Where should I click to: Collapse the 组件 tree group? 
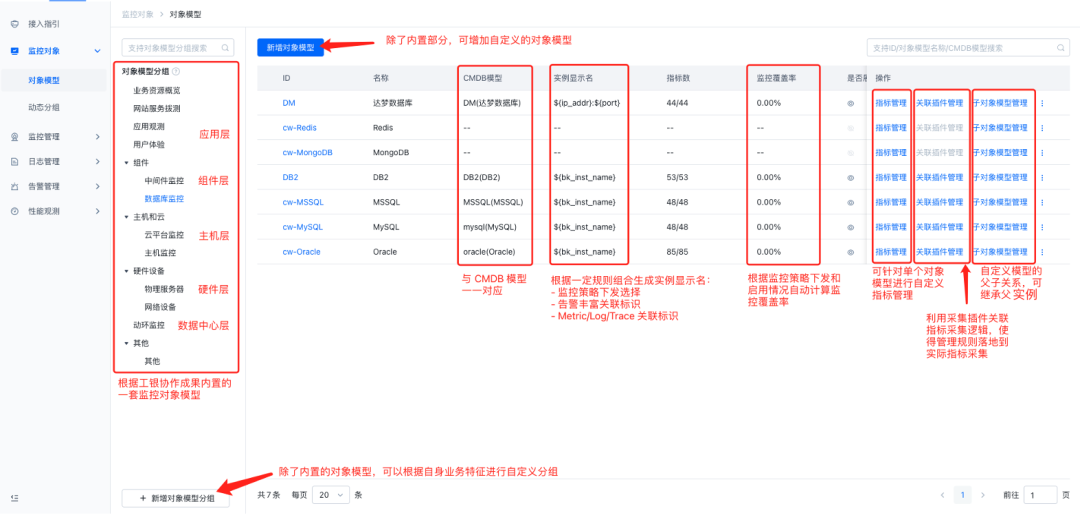click(126, 162)
